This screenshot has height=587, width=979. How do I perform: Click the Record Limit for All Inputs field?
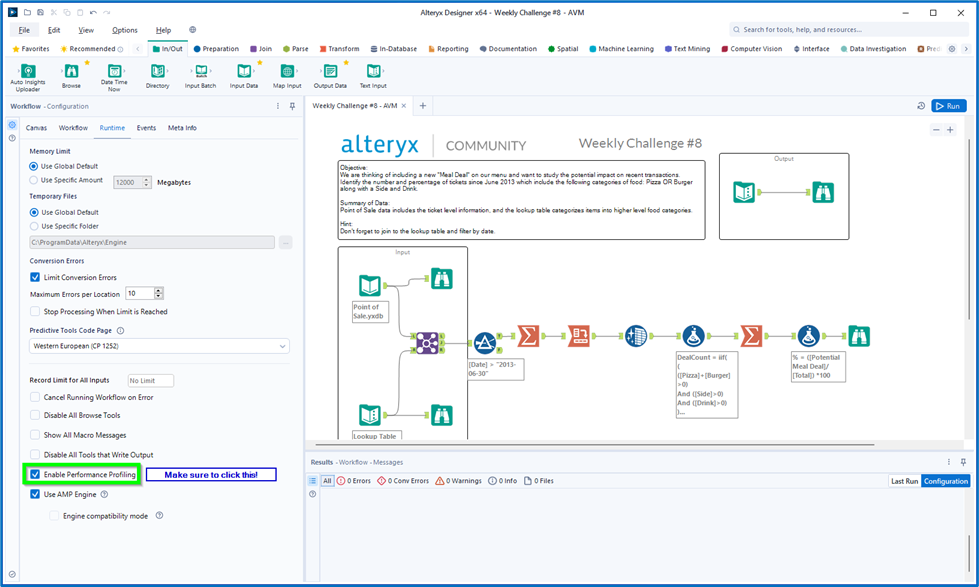click(151, 381)
